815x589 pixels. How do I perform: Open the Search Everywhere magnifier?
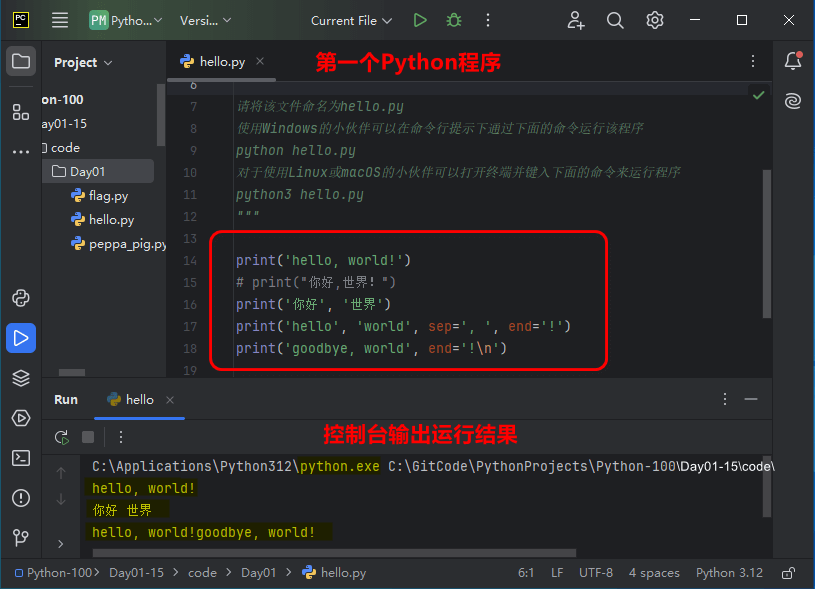tap(615, 20)
